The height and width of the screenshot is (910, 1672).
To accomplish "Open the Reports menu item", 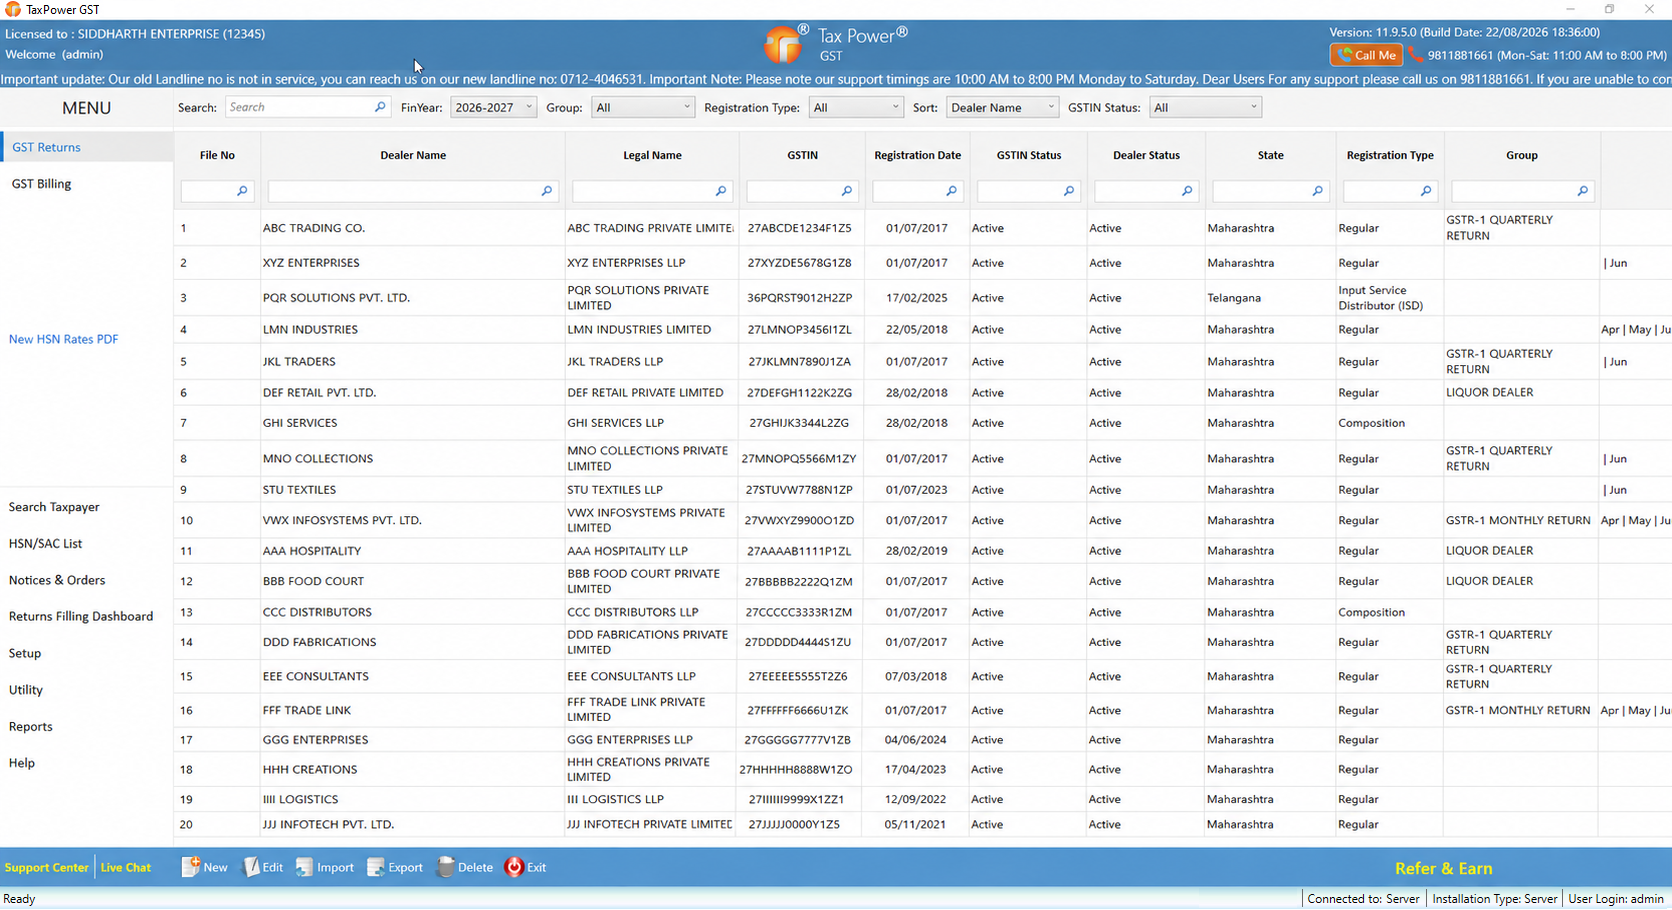I will coord(31,727).
